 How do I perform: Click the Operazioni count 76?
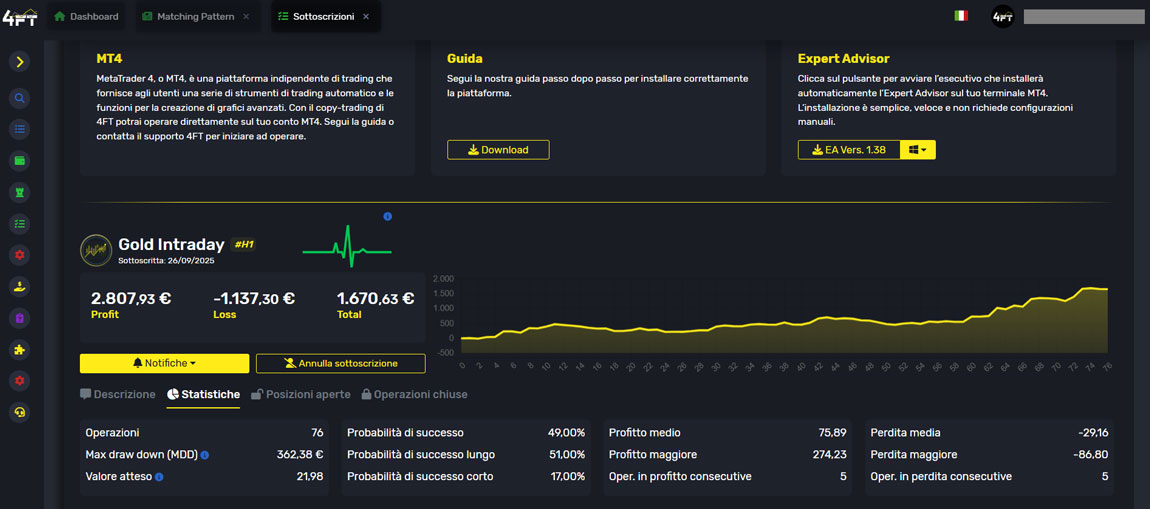318,433
